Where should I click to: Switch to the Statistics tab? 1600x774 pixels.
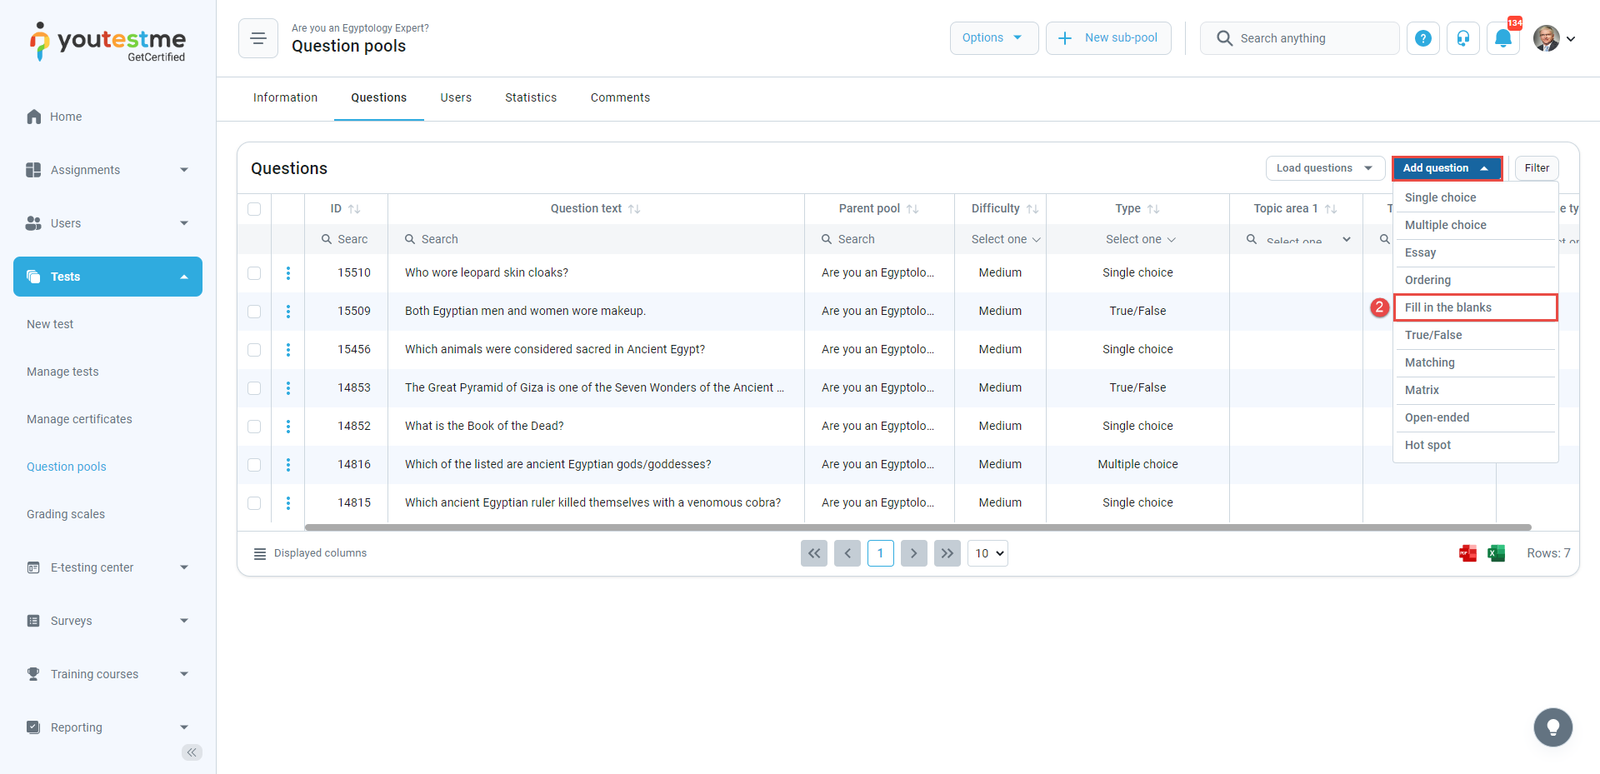click(530, 98)
